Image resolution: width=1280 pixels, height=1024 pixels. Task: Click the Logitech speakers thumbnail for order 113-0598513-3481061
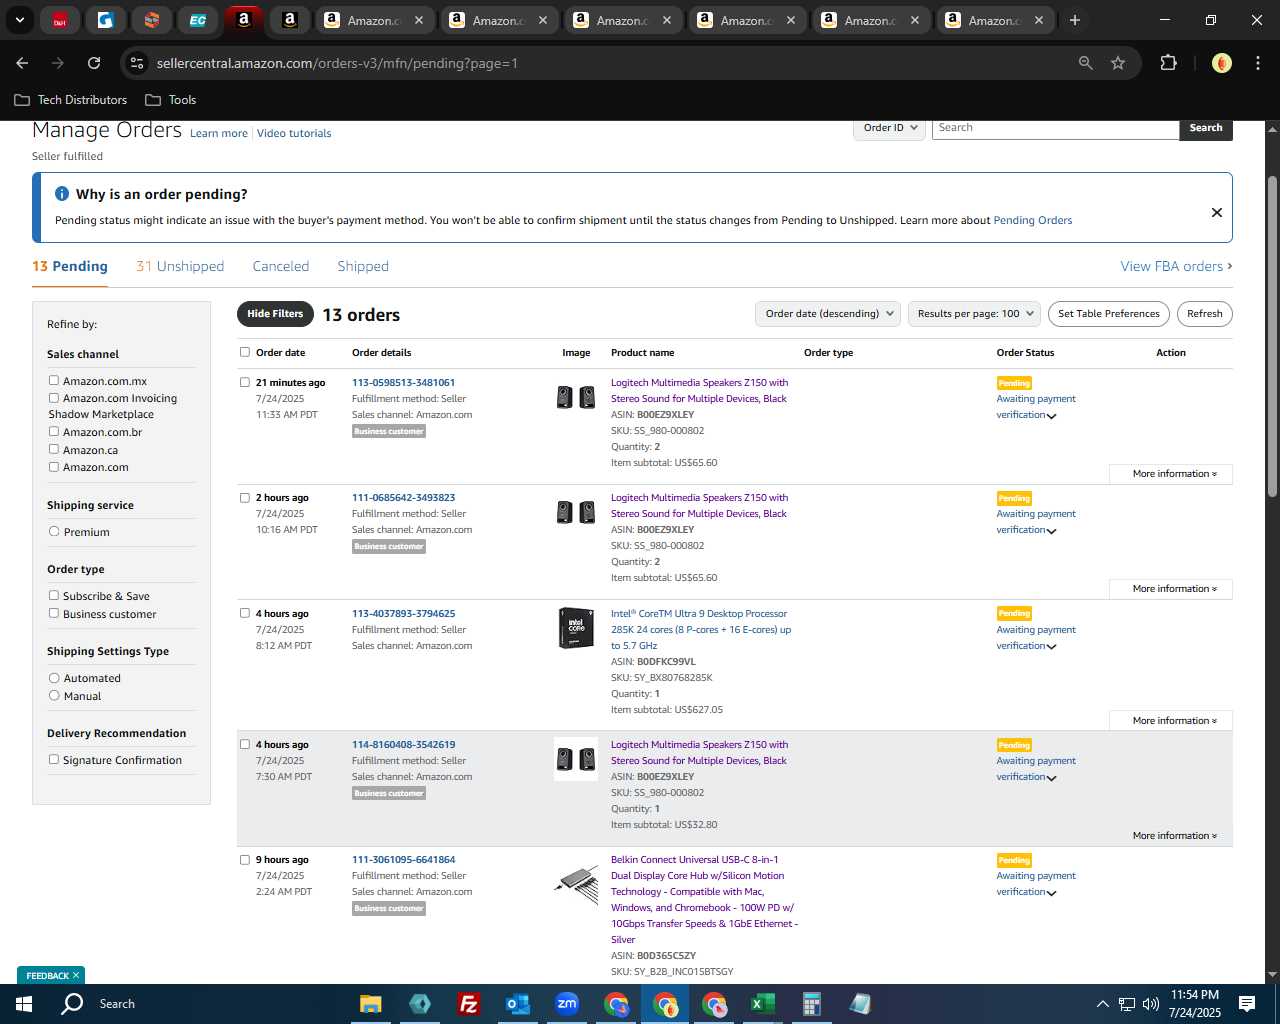[x=576, y=397]
